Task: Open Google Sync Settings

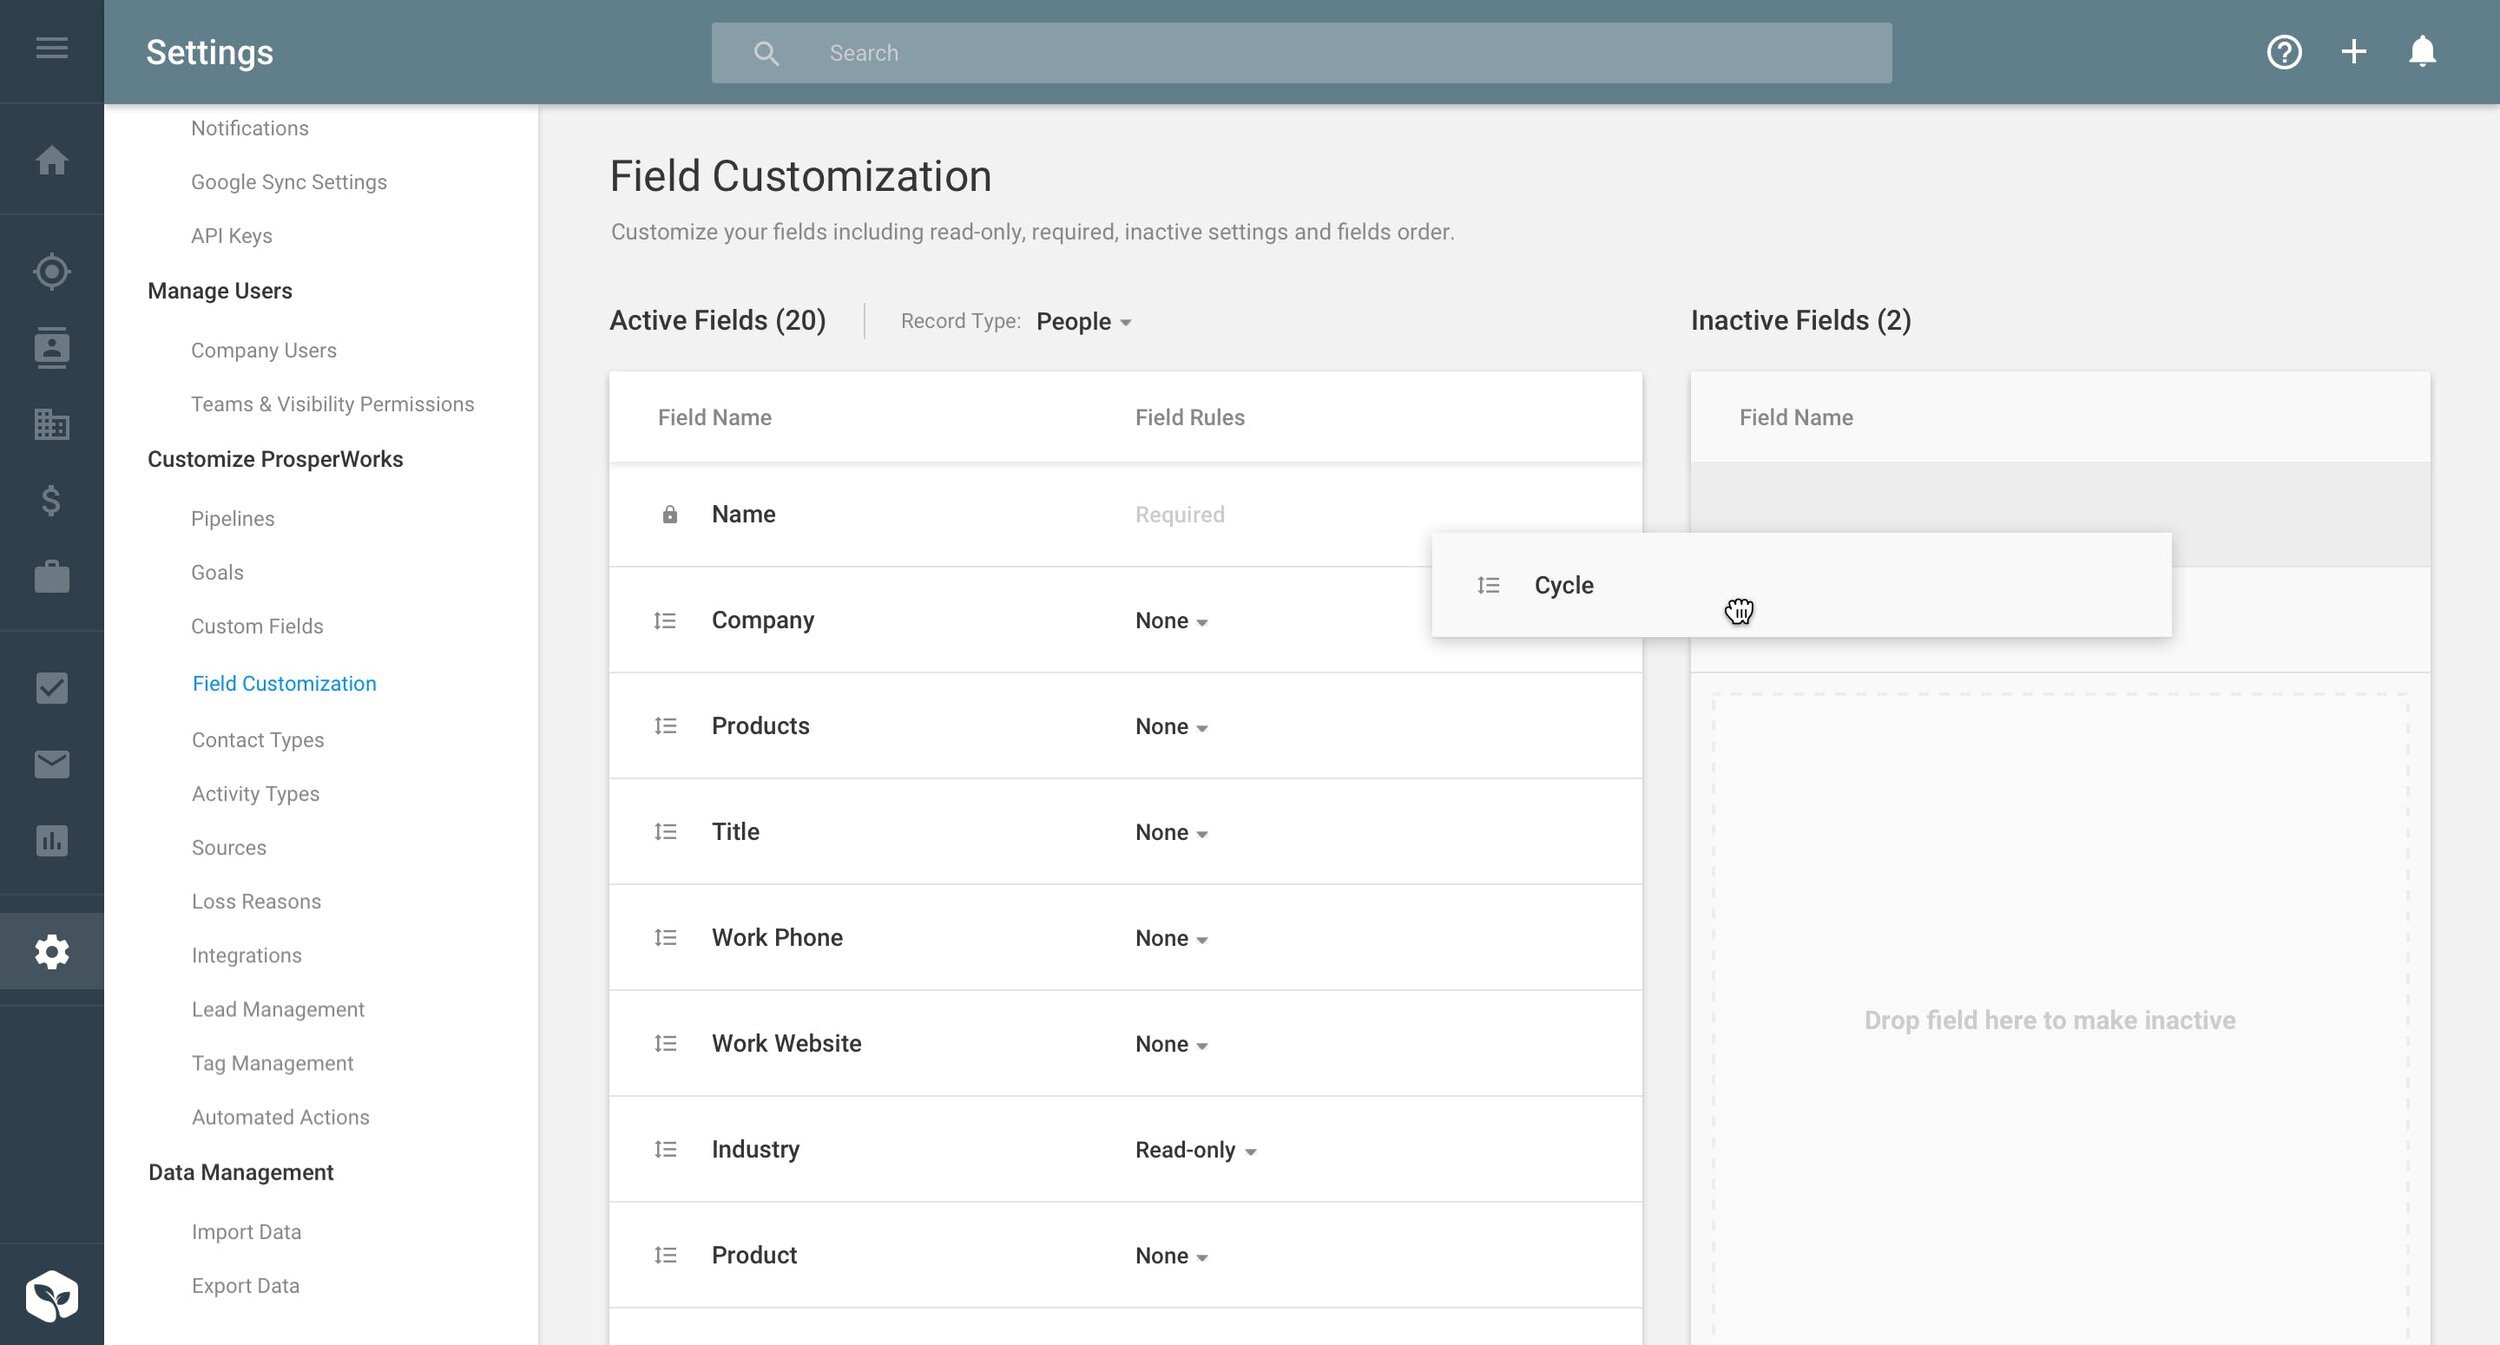Action: pos(289,182)
